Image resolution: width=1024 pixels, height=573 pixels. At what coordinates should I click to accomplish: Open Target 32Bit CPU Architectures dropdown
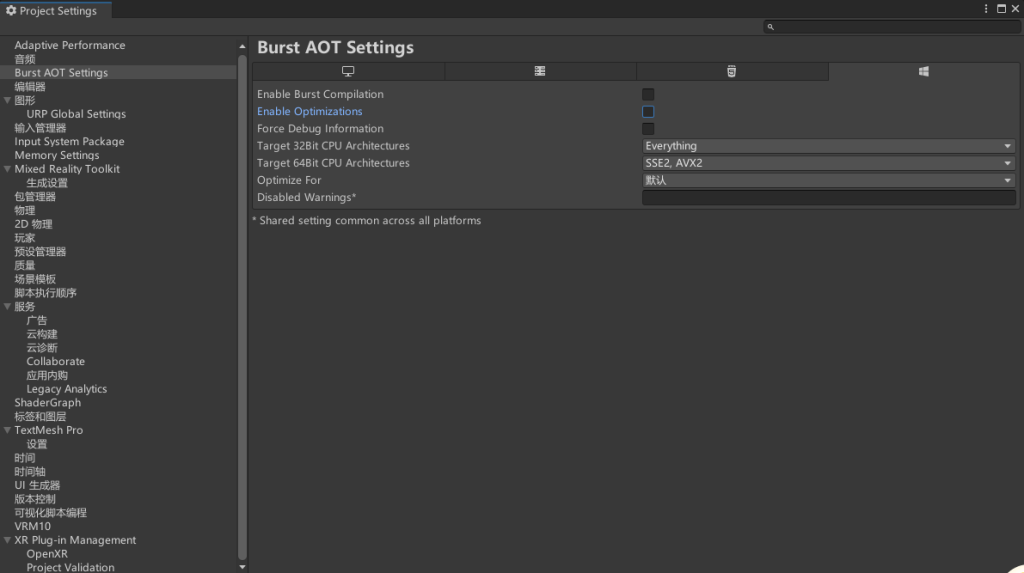pyautogui.click(x=829, y=146)
